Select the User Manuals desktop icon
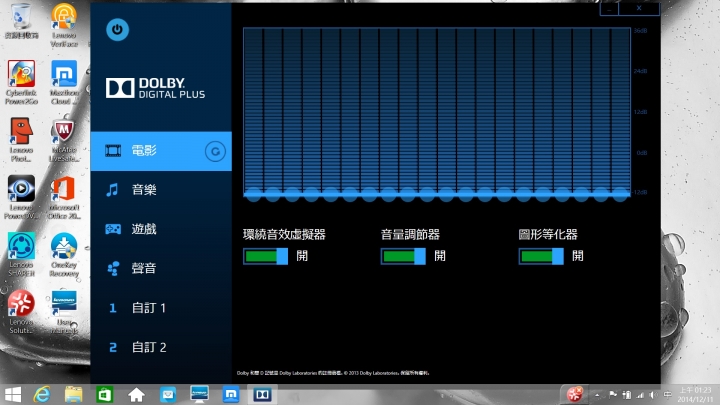This screenshot has width=720, height=405. point(64,312)
